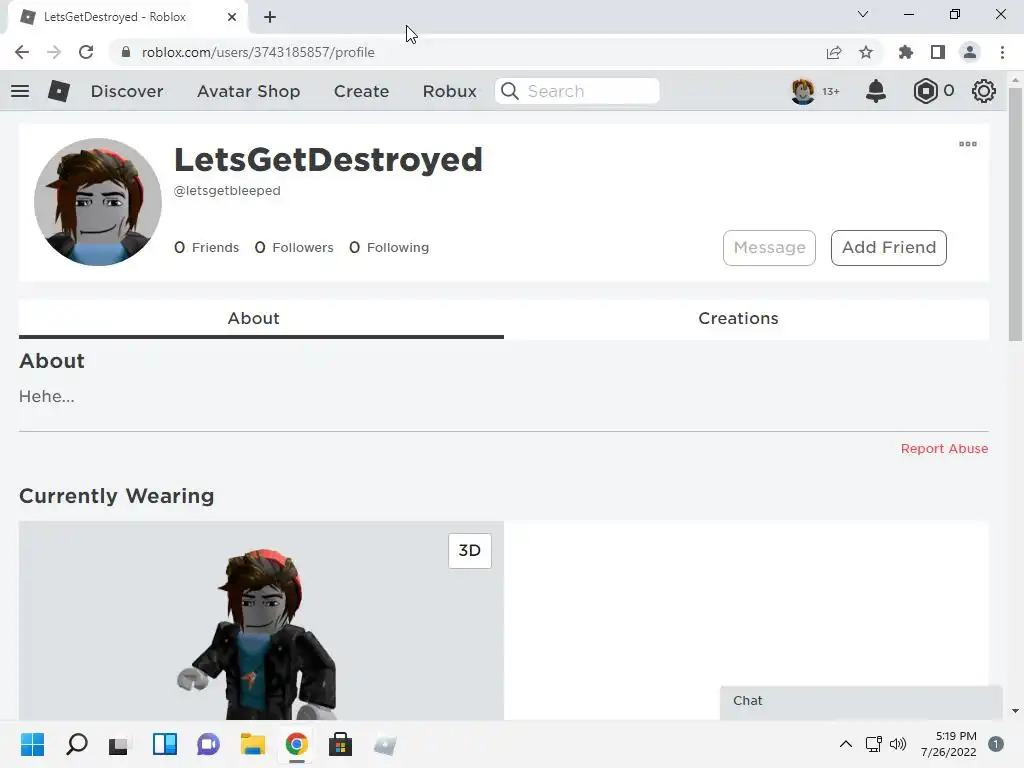Viewport: 1024px width, 768px height.
Task: Toggle Chrome side panel
Action: click(x=937, y=52)
